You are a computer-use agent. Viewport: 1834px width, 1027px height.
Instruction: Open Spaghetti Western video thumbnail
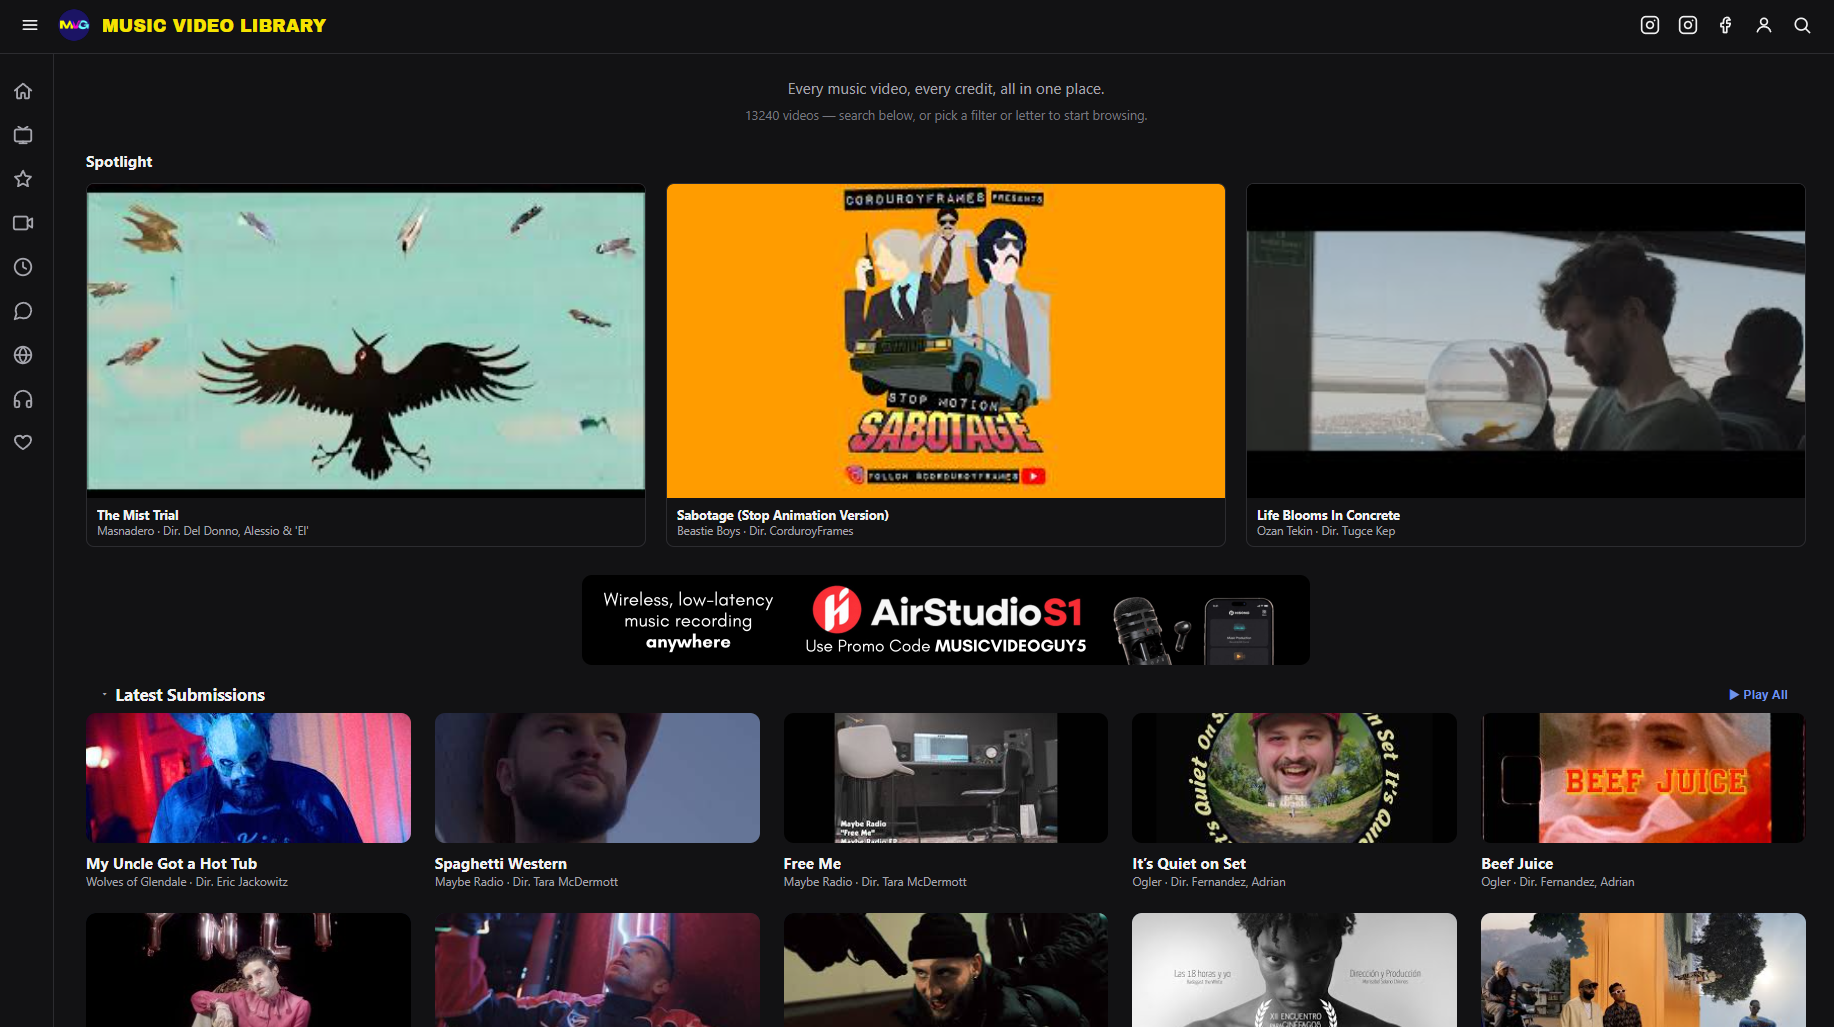[597, 778]
